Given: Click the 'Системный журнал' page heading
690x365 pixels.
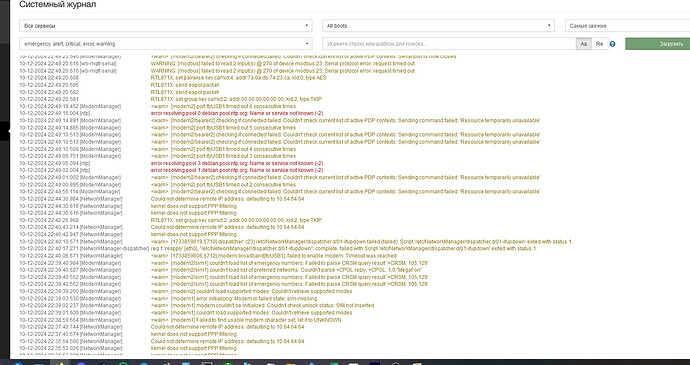Looking at the screenshot, I should (x=58, y=5).
